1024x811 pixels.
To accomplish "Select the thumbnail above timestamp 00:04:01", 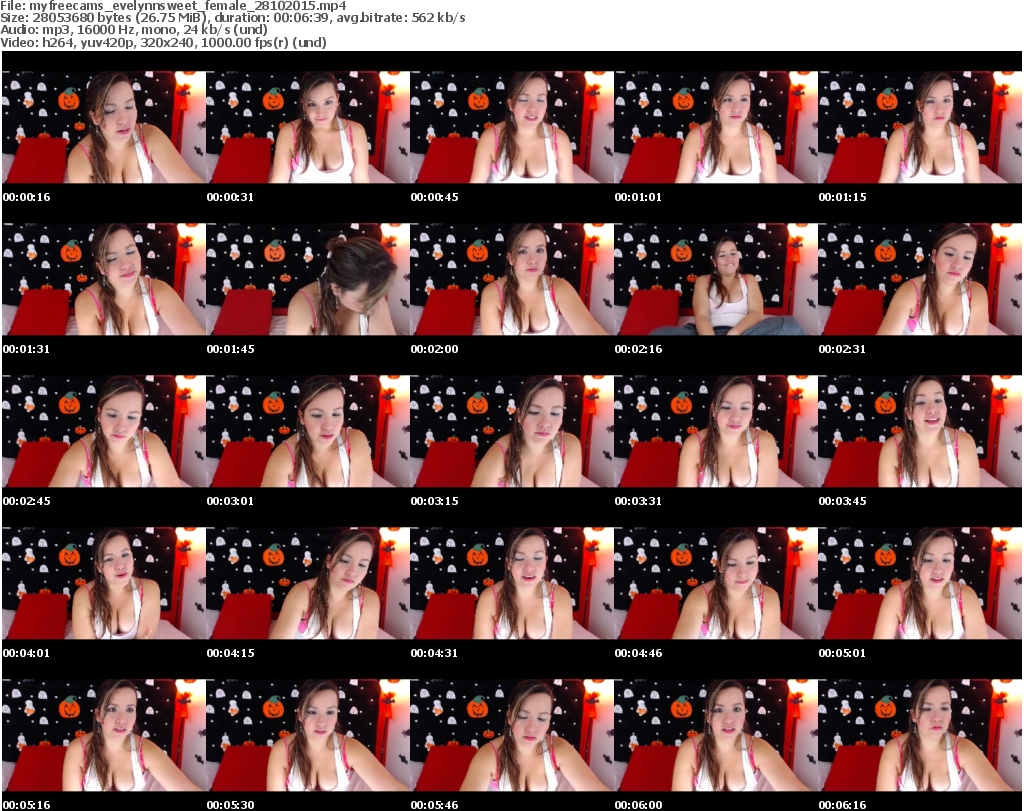I will tap(104, 584).
